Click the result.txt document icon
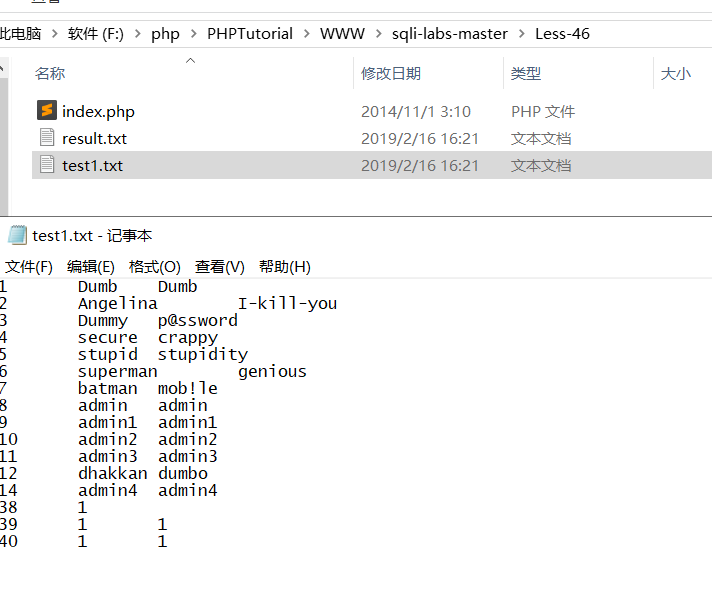This screenshot has width=712, height=602. (x=47, y=138)
